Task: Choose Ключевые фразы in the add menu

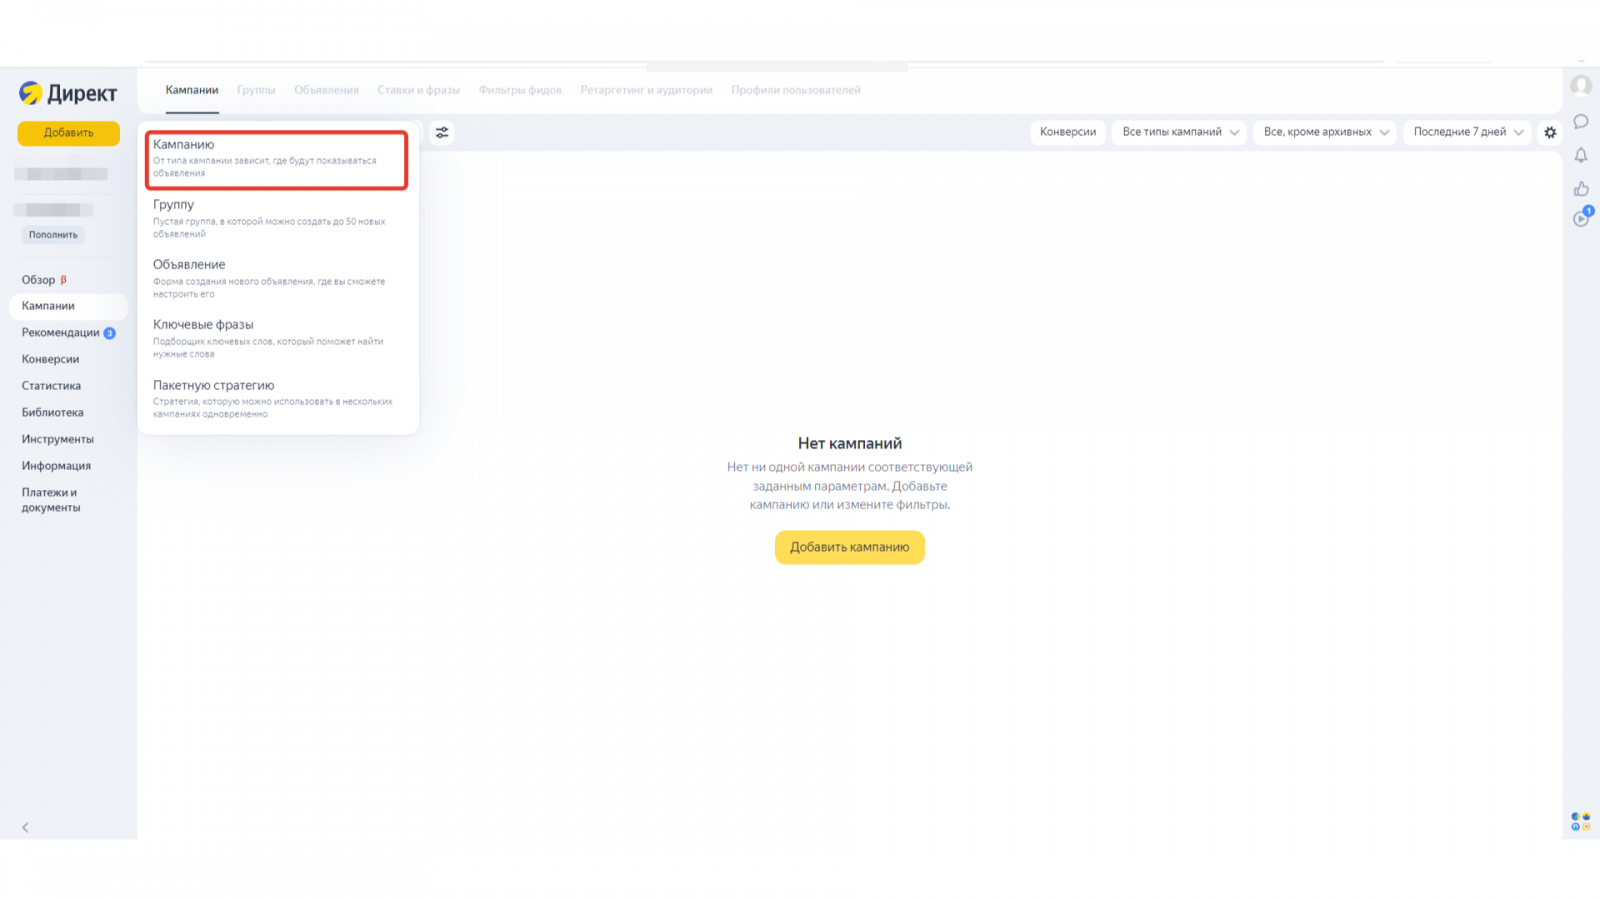Action: pos(277,339)
